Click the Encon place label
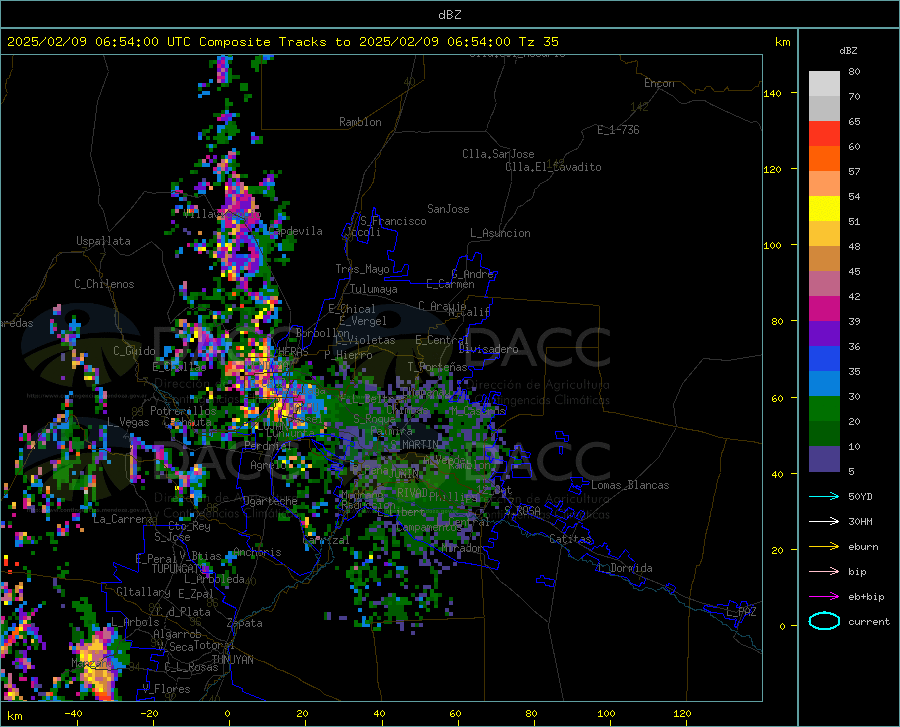The height and width of the screenshot is (727, 900). tap(659, 83)
